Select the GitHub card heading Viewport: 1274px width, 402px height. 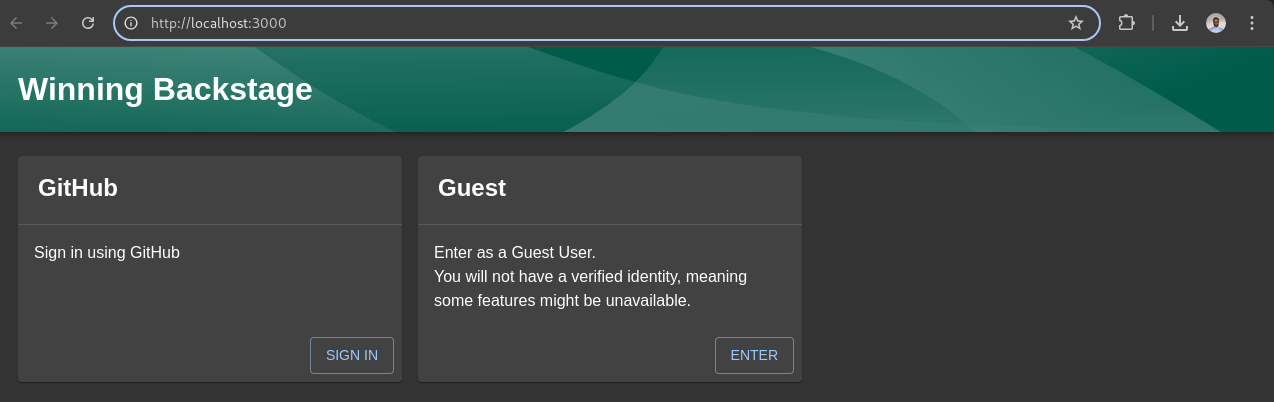[78, 188]
